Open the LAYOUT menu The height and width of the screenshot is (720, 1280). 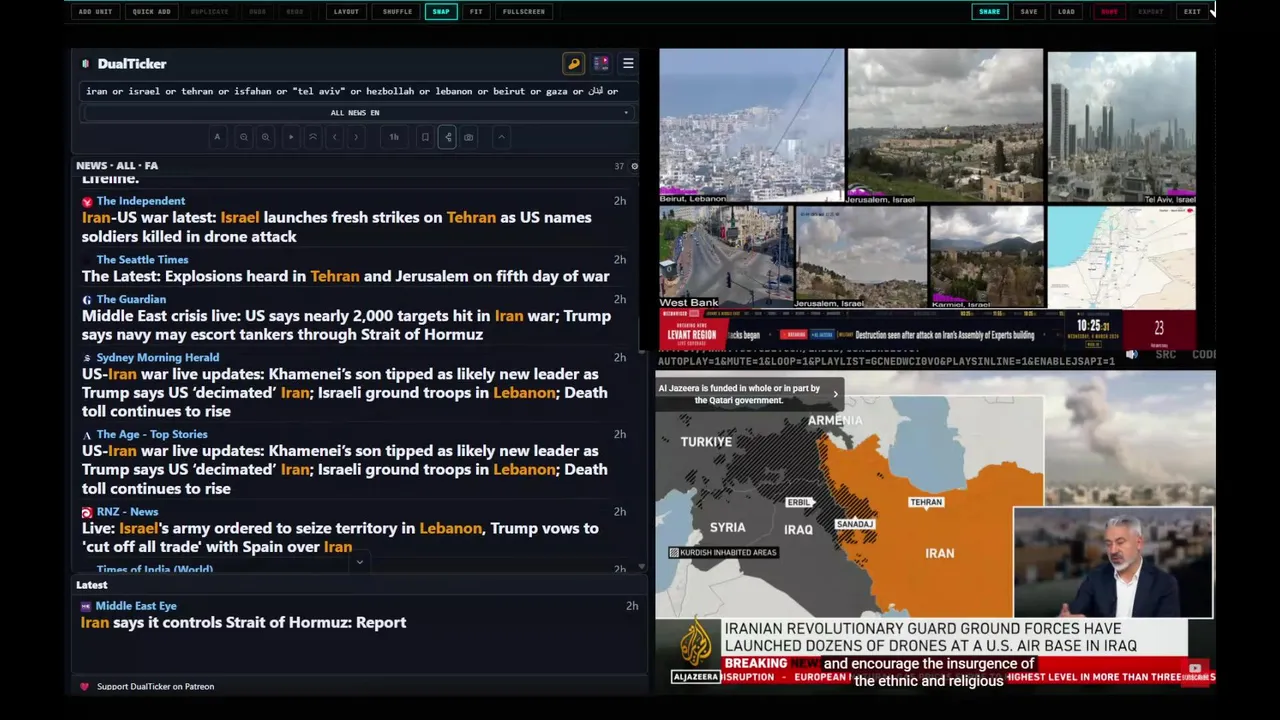[346, 11]
